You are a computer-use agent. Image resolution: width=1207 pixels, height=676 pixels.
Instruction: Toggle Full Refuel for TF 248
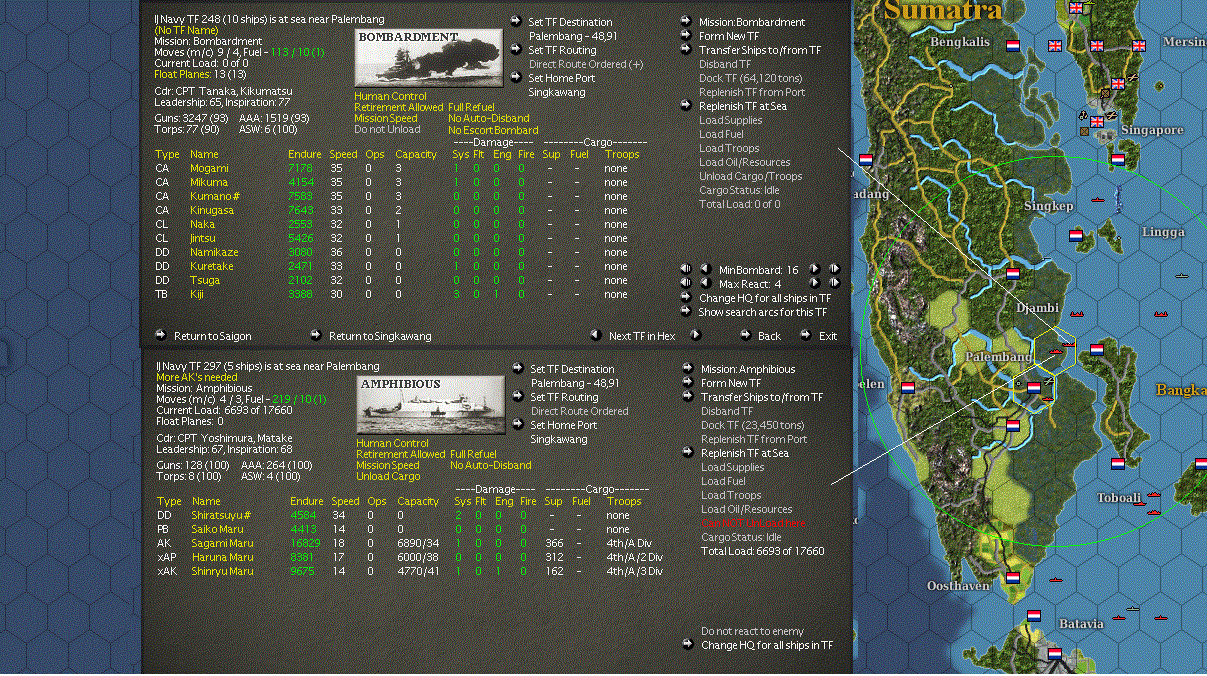[x=471, y=107]
